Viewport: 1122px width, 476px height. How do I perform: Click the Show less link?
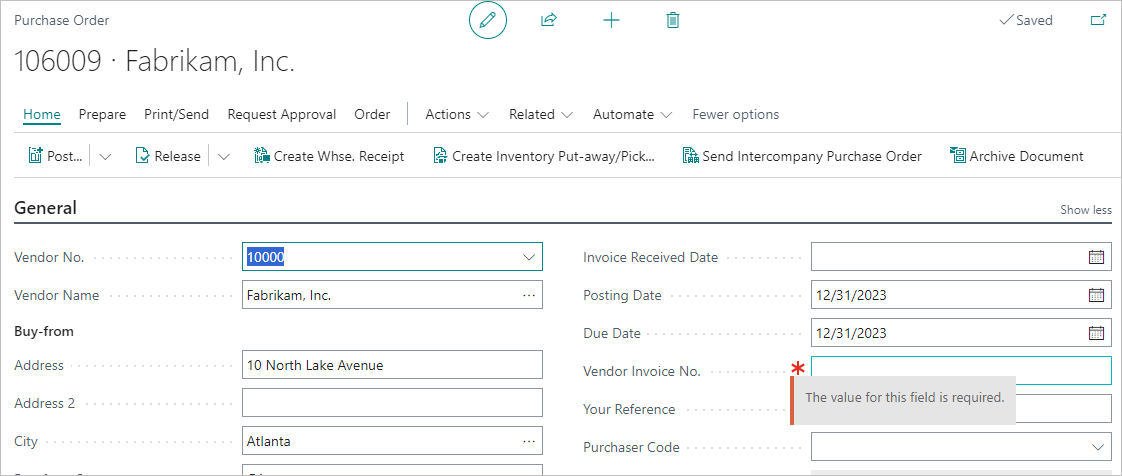click(x=1086, y=210)
